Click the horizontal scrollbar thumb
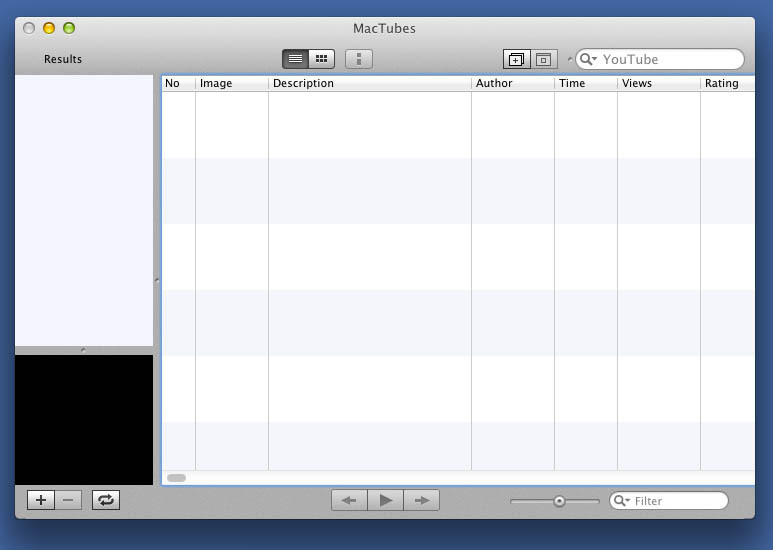The width and height of the screenshot is (773, 550). tap(176, 478)
